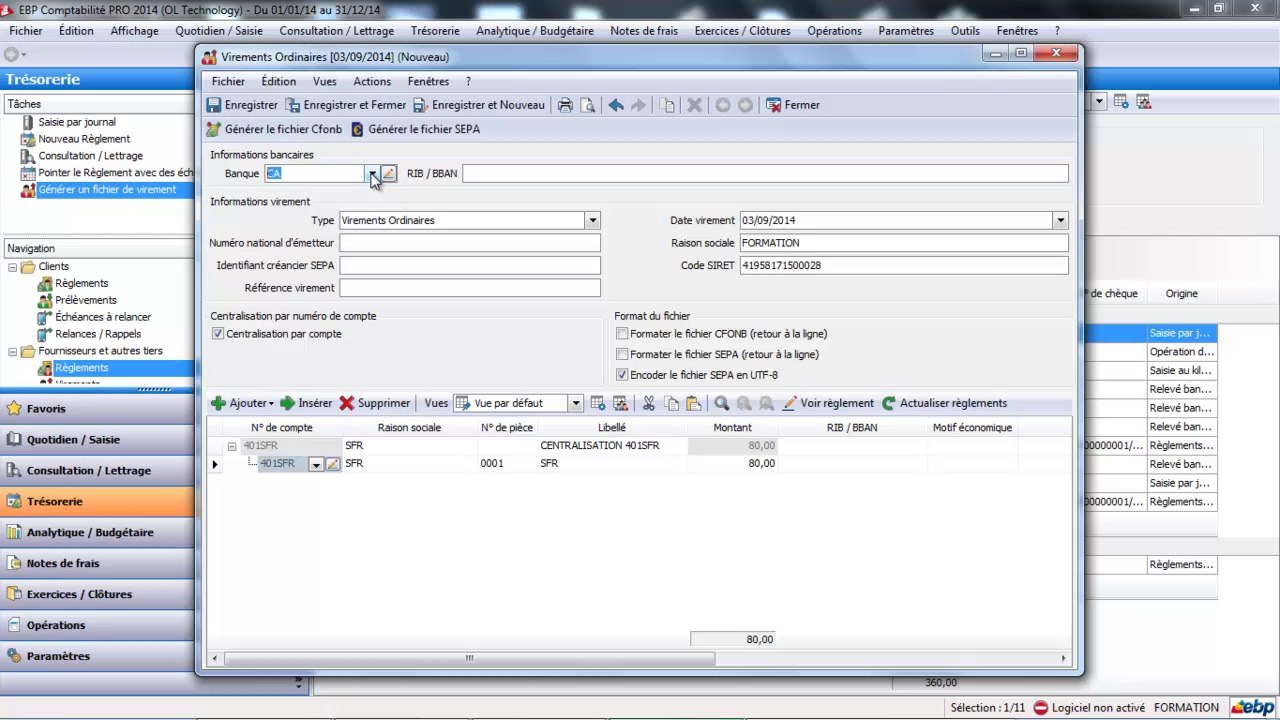The height and width of the screenshot is (720, 1280).
Task: Collapse the Clients tree node
Action: 13,267
